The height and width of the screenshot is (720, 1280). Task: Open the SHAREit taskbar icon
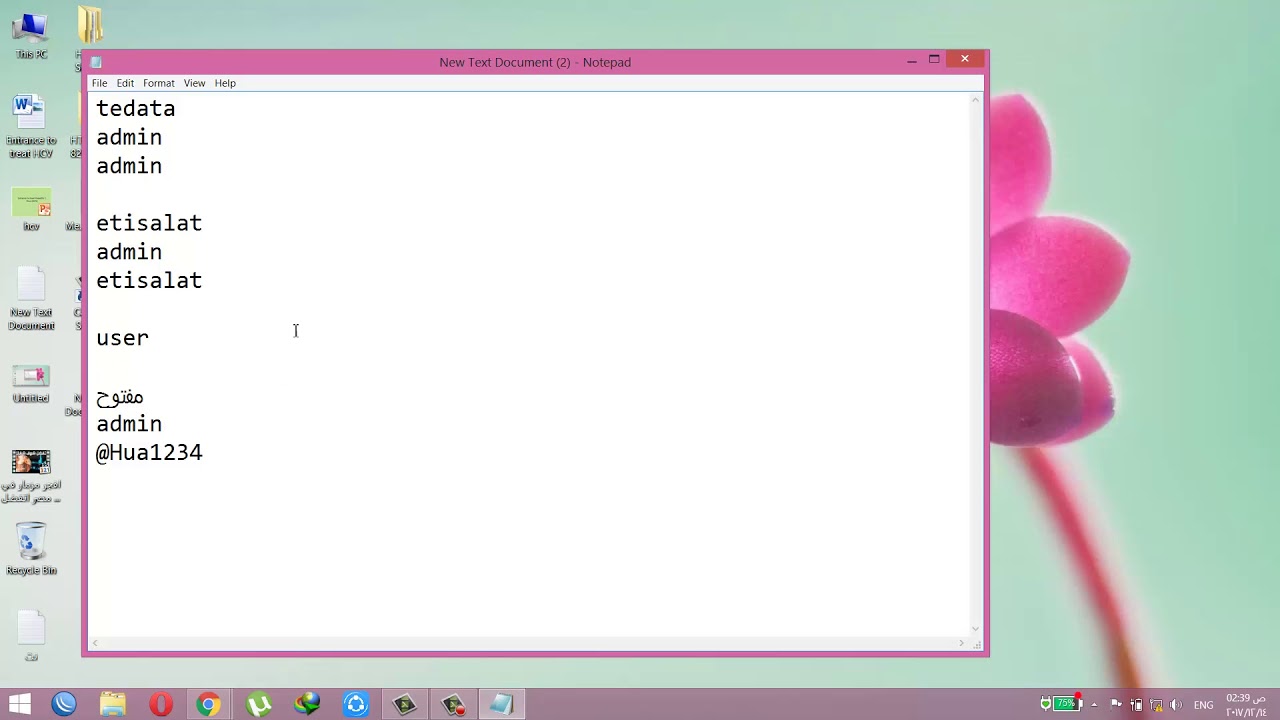pyautogui.click(x=356, y=704)
